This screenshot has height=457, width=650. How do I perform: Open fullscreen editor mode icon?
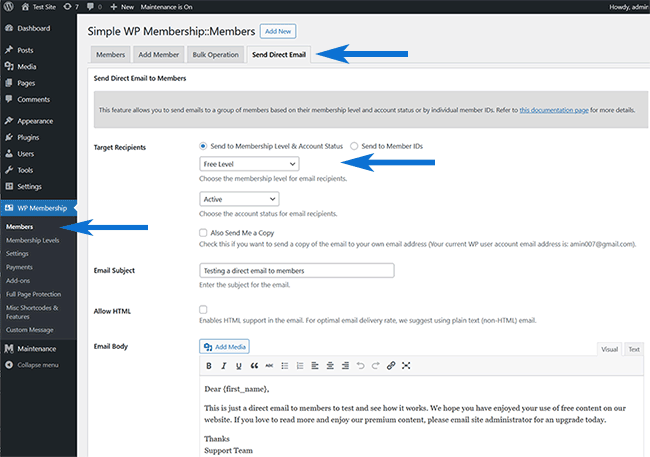click(406, 366)
